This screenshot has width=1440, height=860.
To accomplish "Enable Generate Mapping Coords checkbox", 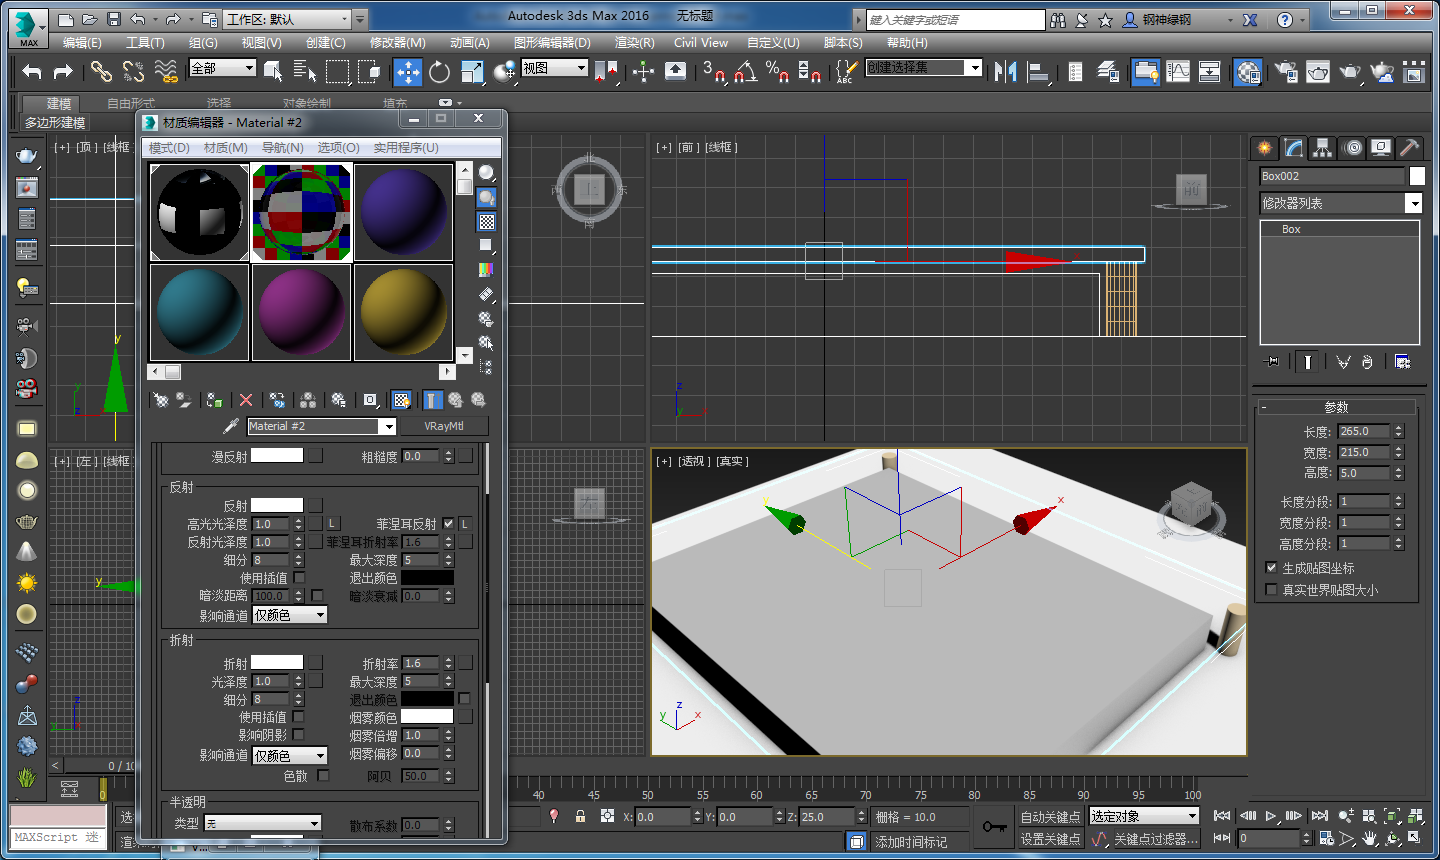I will tap(1272, 567).
